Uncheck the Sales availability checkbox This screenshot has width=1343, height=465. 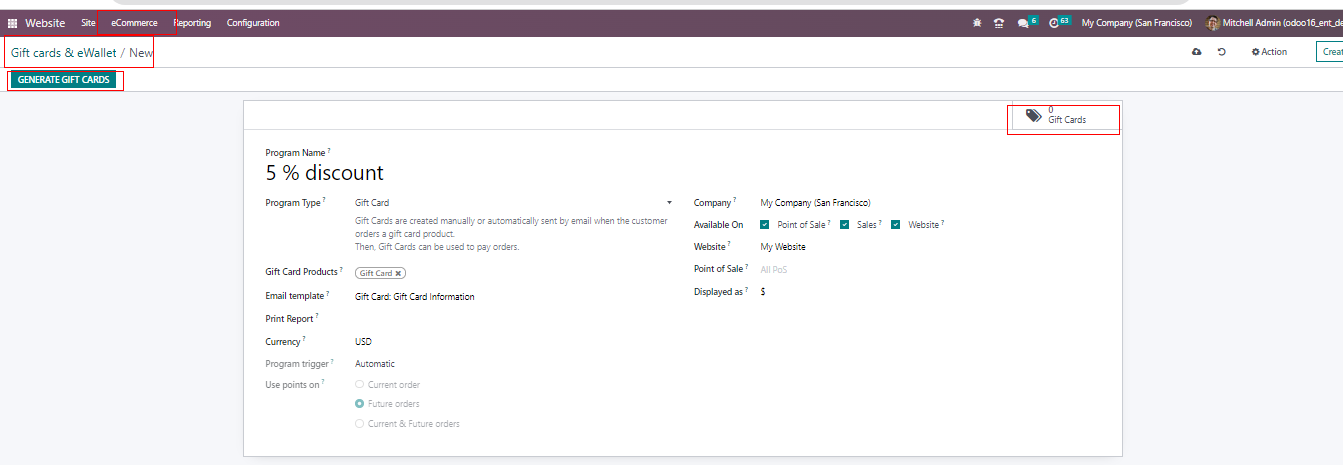(x=845, y=225)
